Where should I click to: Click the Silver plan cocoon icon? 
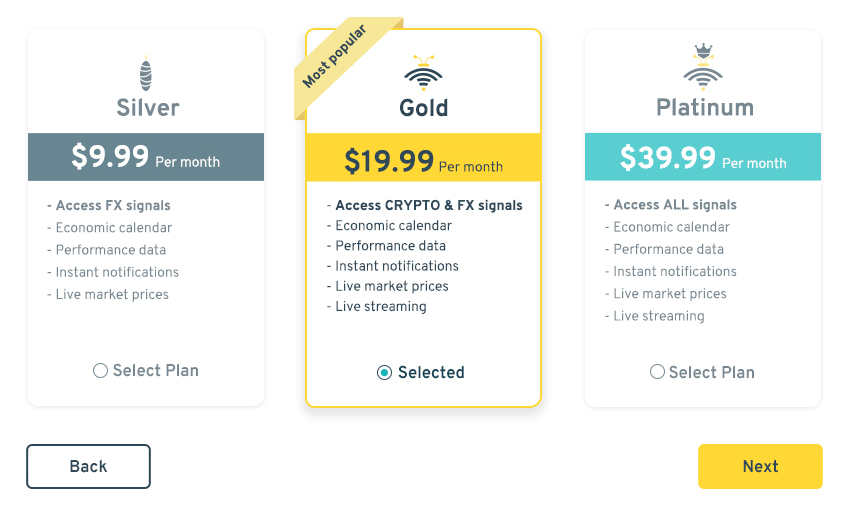coord(146,74)
